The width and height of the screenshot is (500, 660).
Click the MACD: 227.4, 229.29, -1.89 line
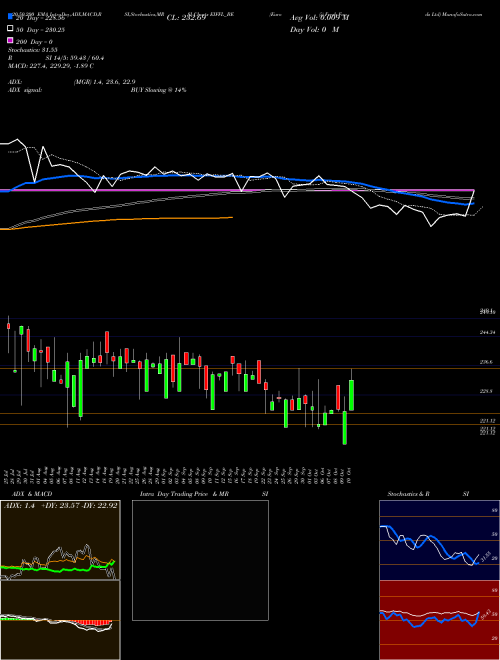click(51, 66)
